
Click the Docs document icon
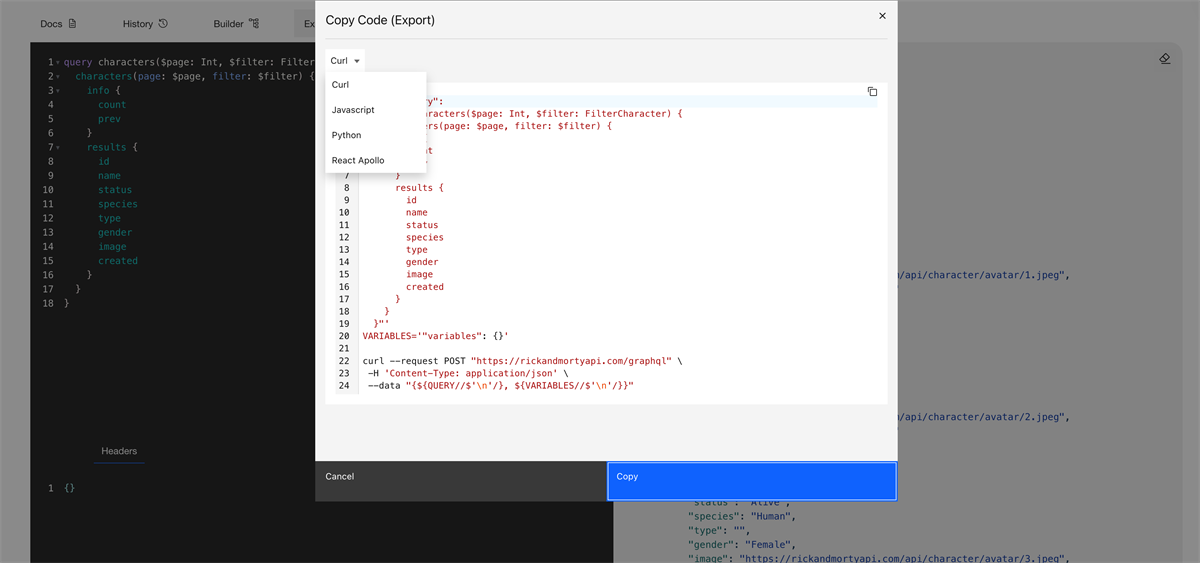pyautogui.click(x=72, y=23)
